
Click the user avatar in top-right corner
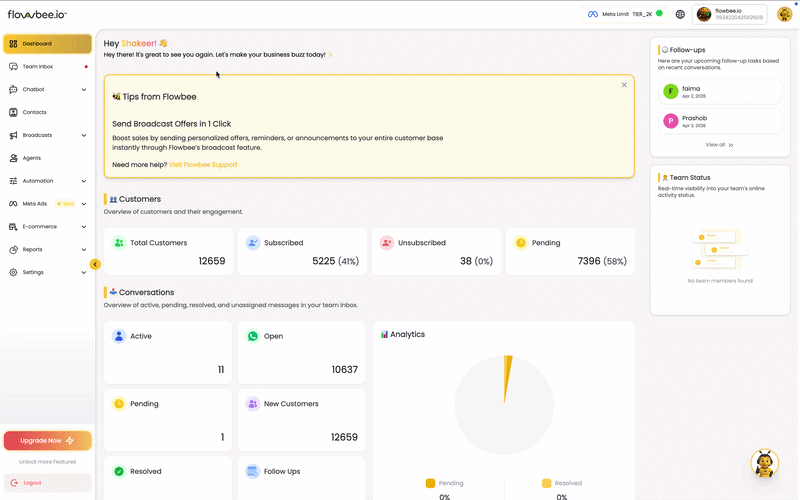point(784,14)
